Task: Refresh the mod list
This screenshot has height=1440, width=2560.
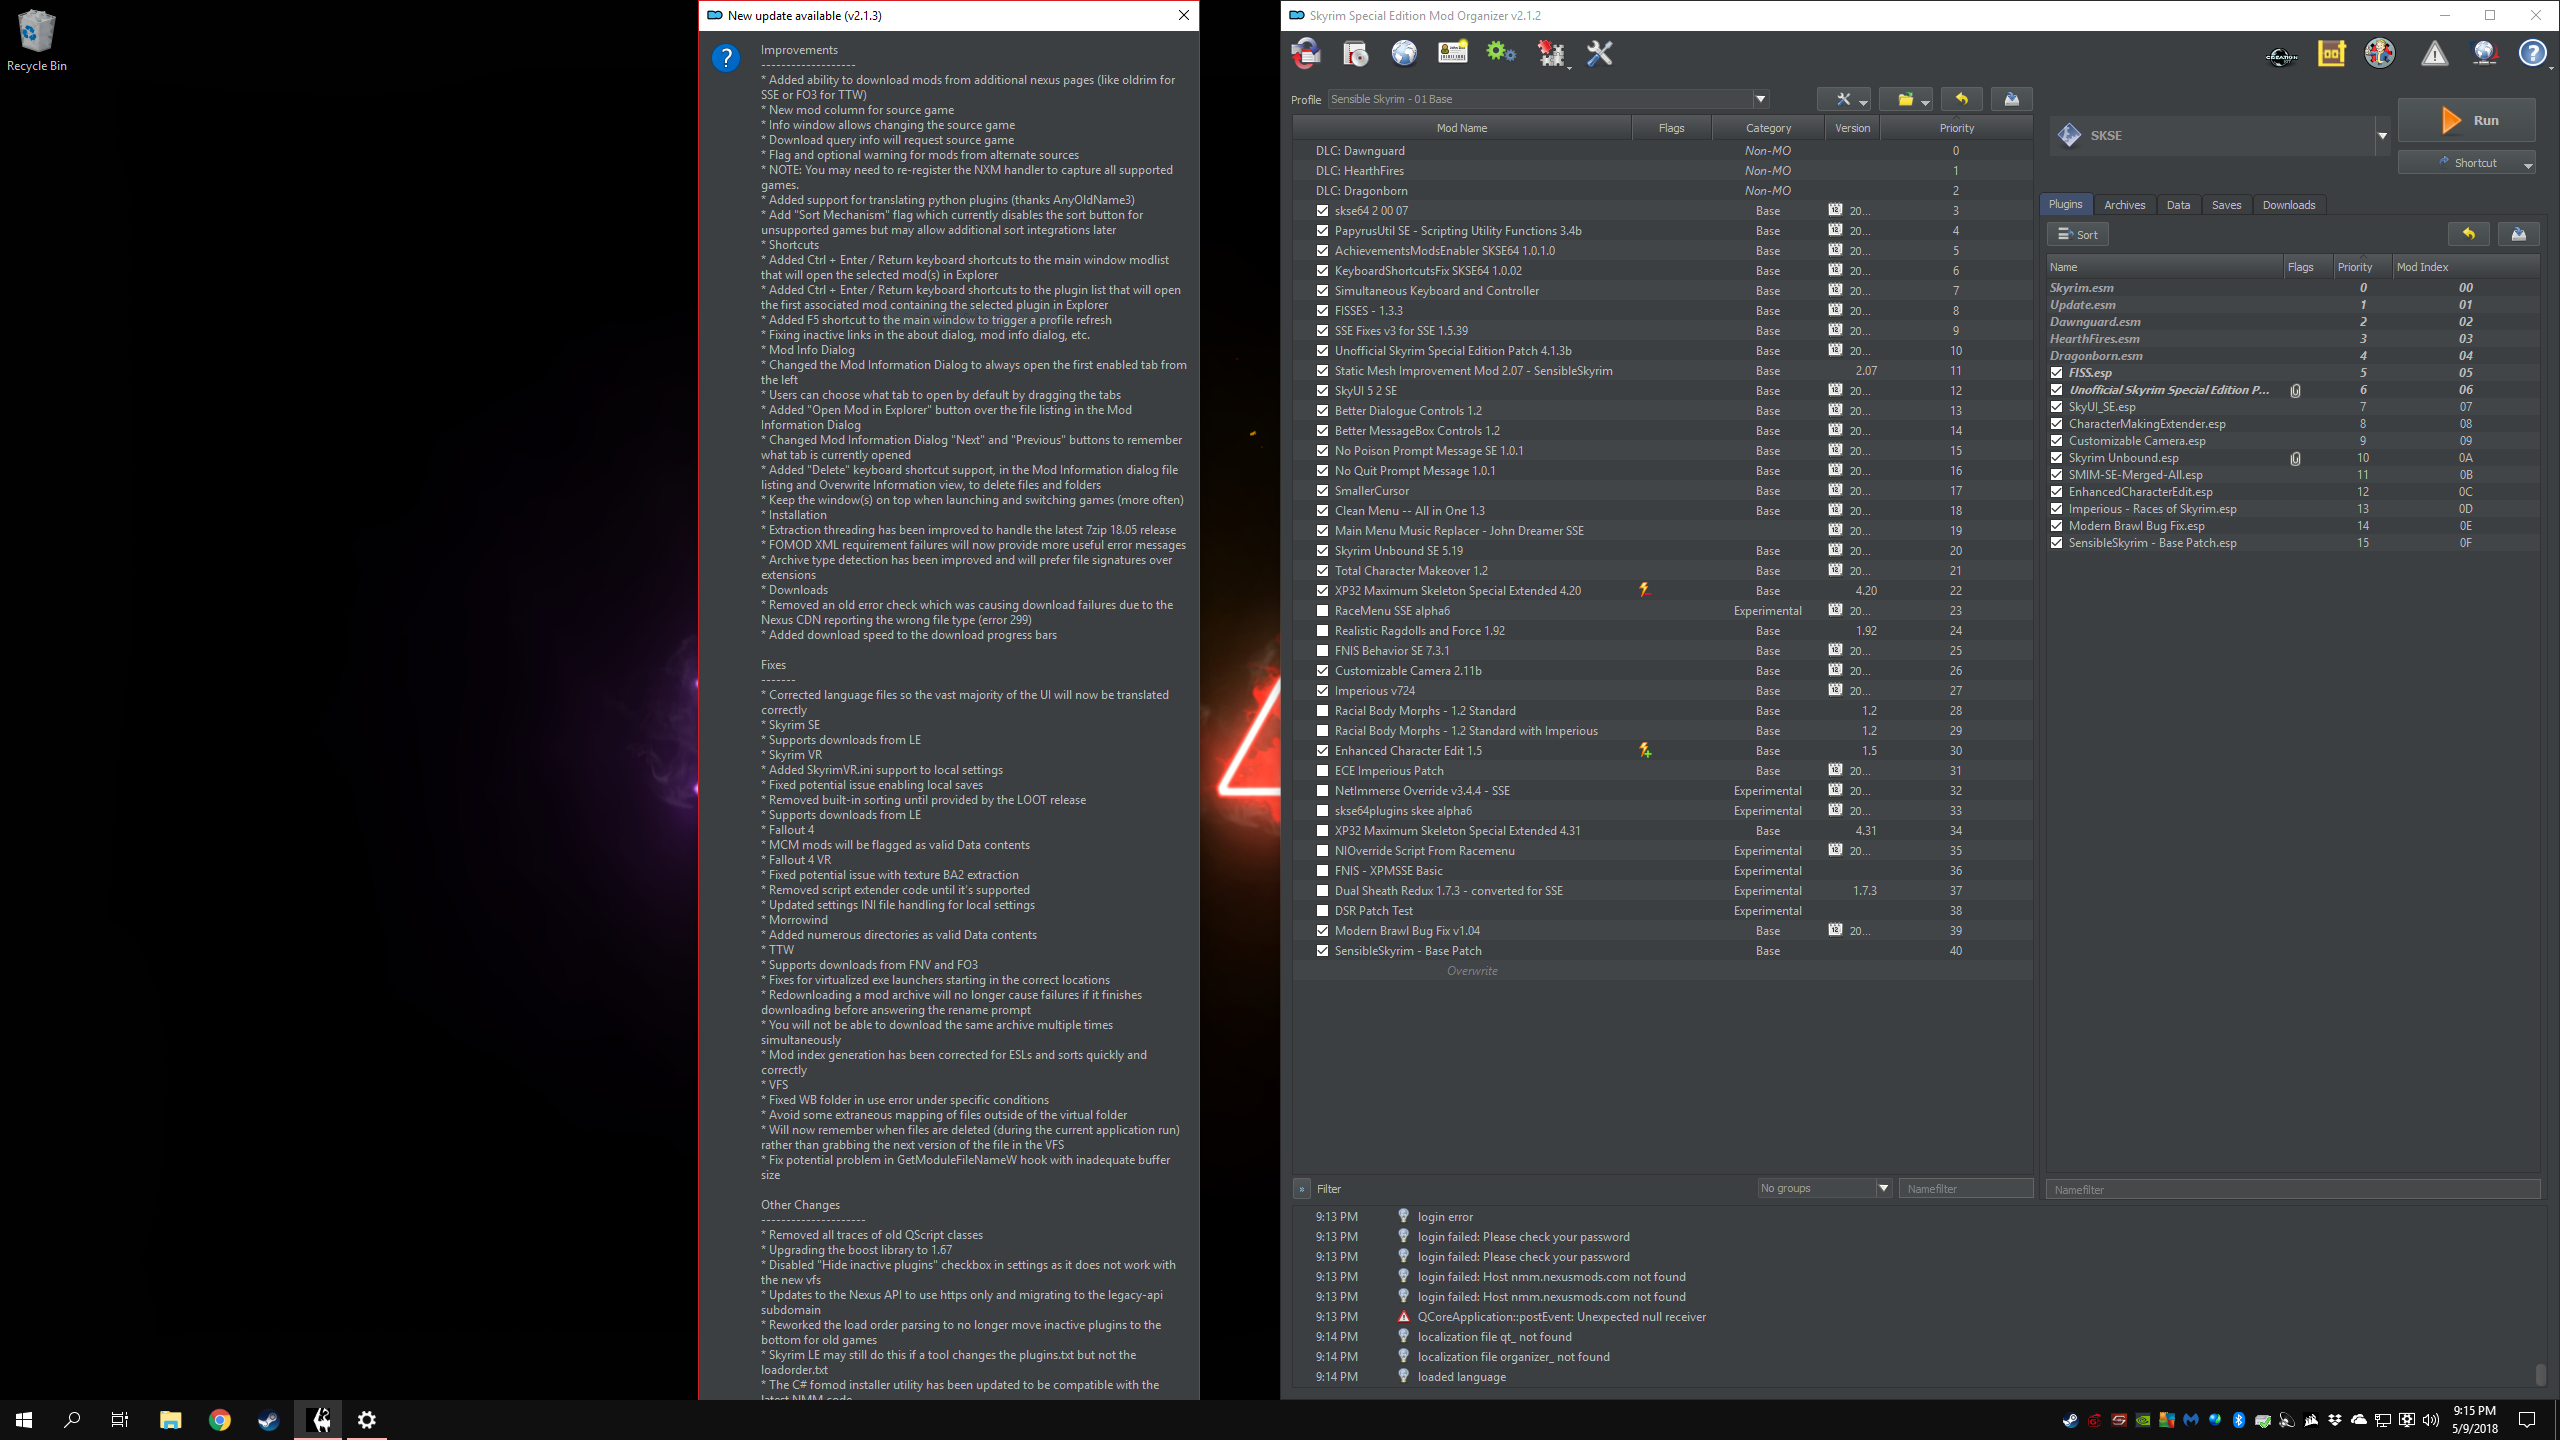Action: click(x=1305, y=53)
